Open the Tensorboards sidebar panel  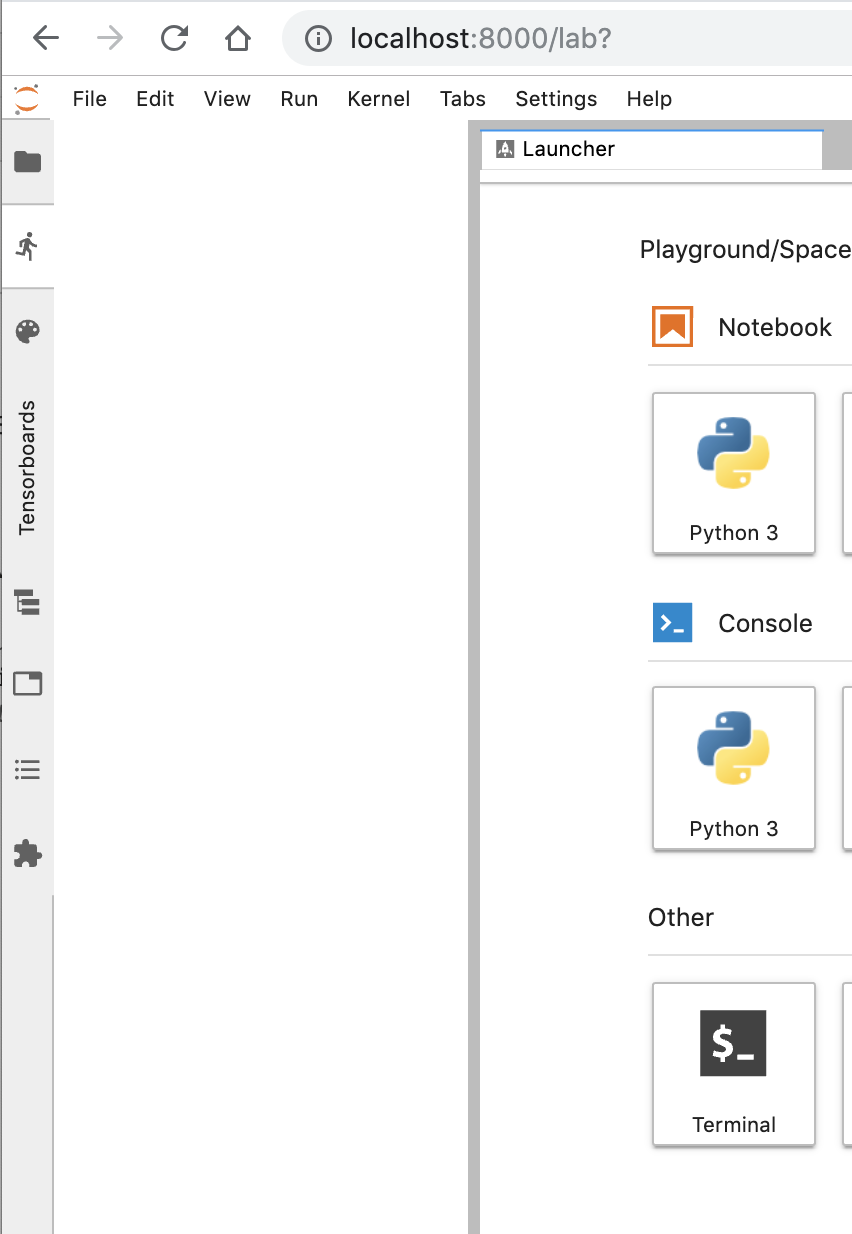pyautogui.click(x=27, y=470)
